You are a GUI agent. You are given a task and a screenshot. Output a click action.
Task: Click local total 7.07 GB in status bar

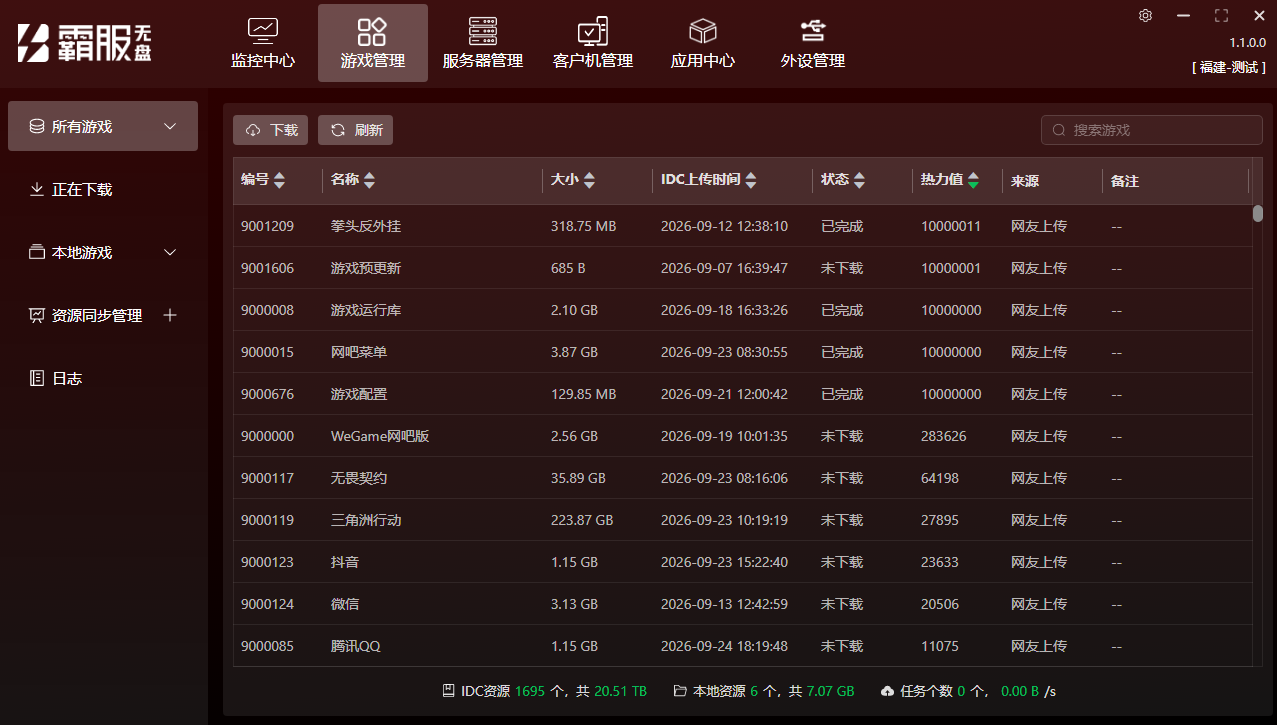click(x=830, y=691)
